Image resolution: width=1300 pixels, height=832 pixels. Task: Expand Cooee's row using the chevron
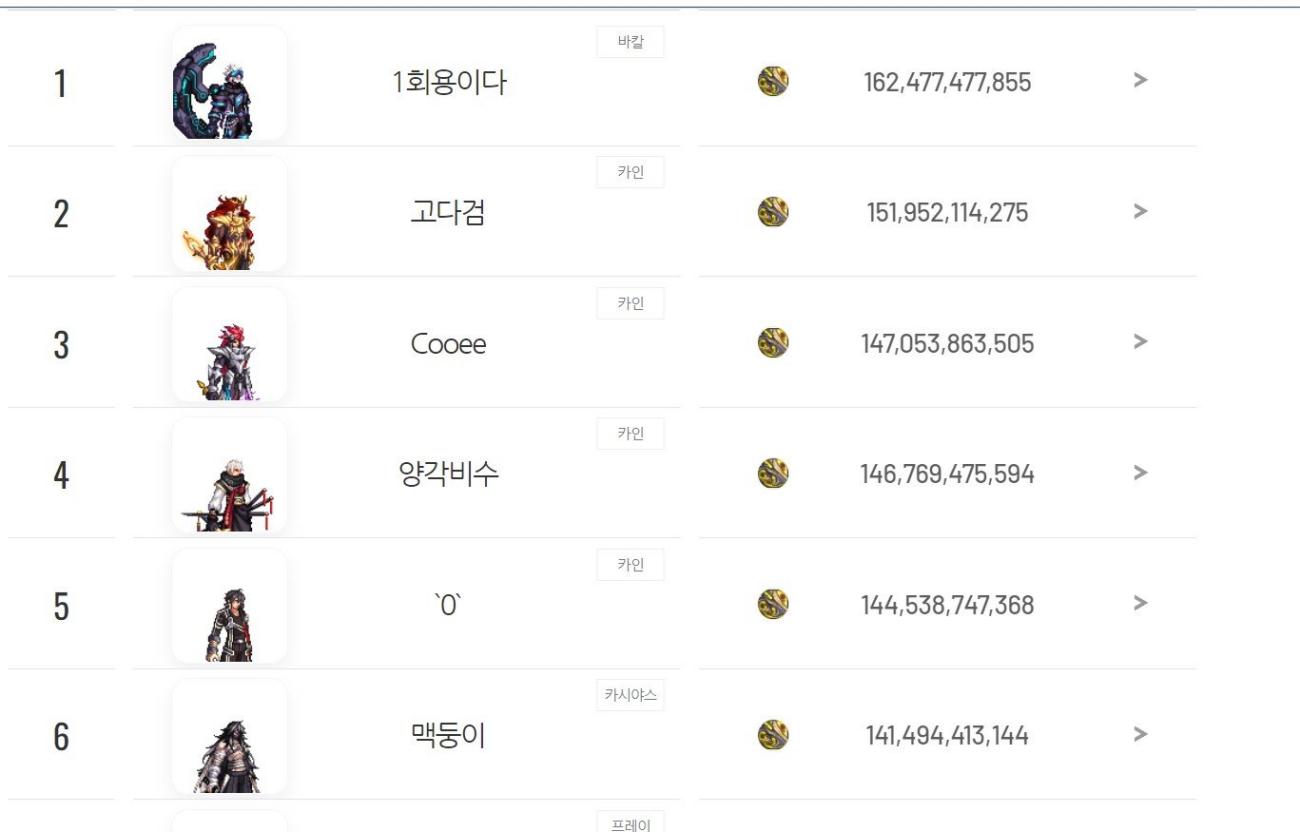1140,342
